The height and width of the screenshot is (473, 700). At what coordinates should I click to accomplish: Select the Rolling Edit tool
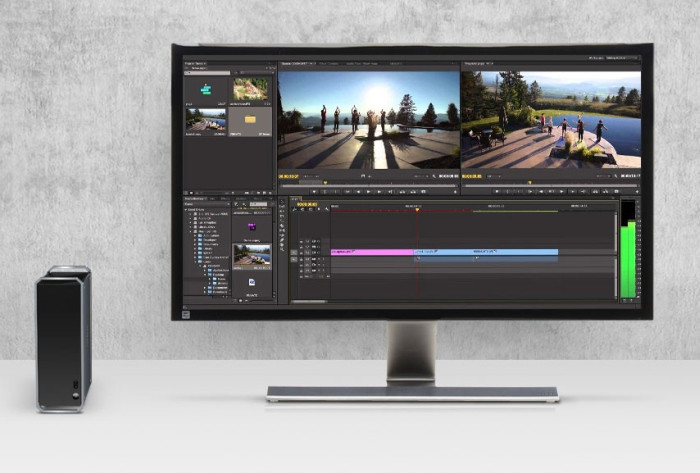click(x=282, y=216)
